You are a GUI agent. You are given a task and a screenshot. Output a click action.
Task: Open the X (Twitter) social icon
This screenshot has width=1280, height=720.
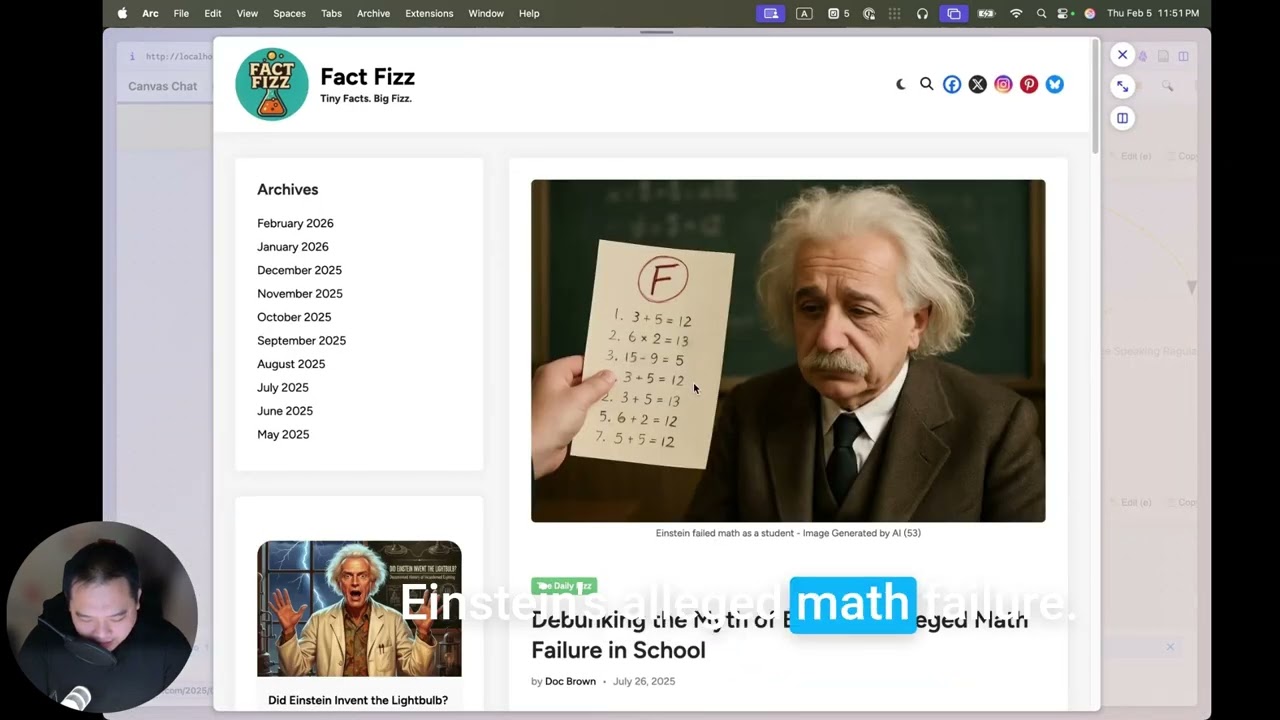(978, 85)
